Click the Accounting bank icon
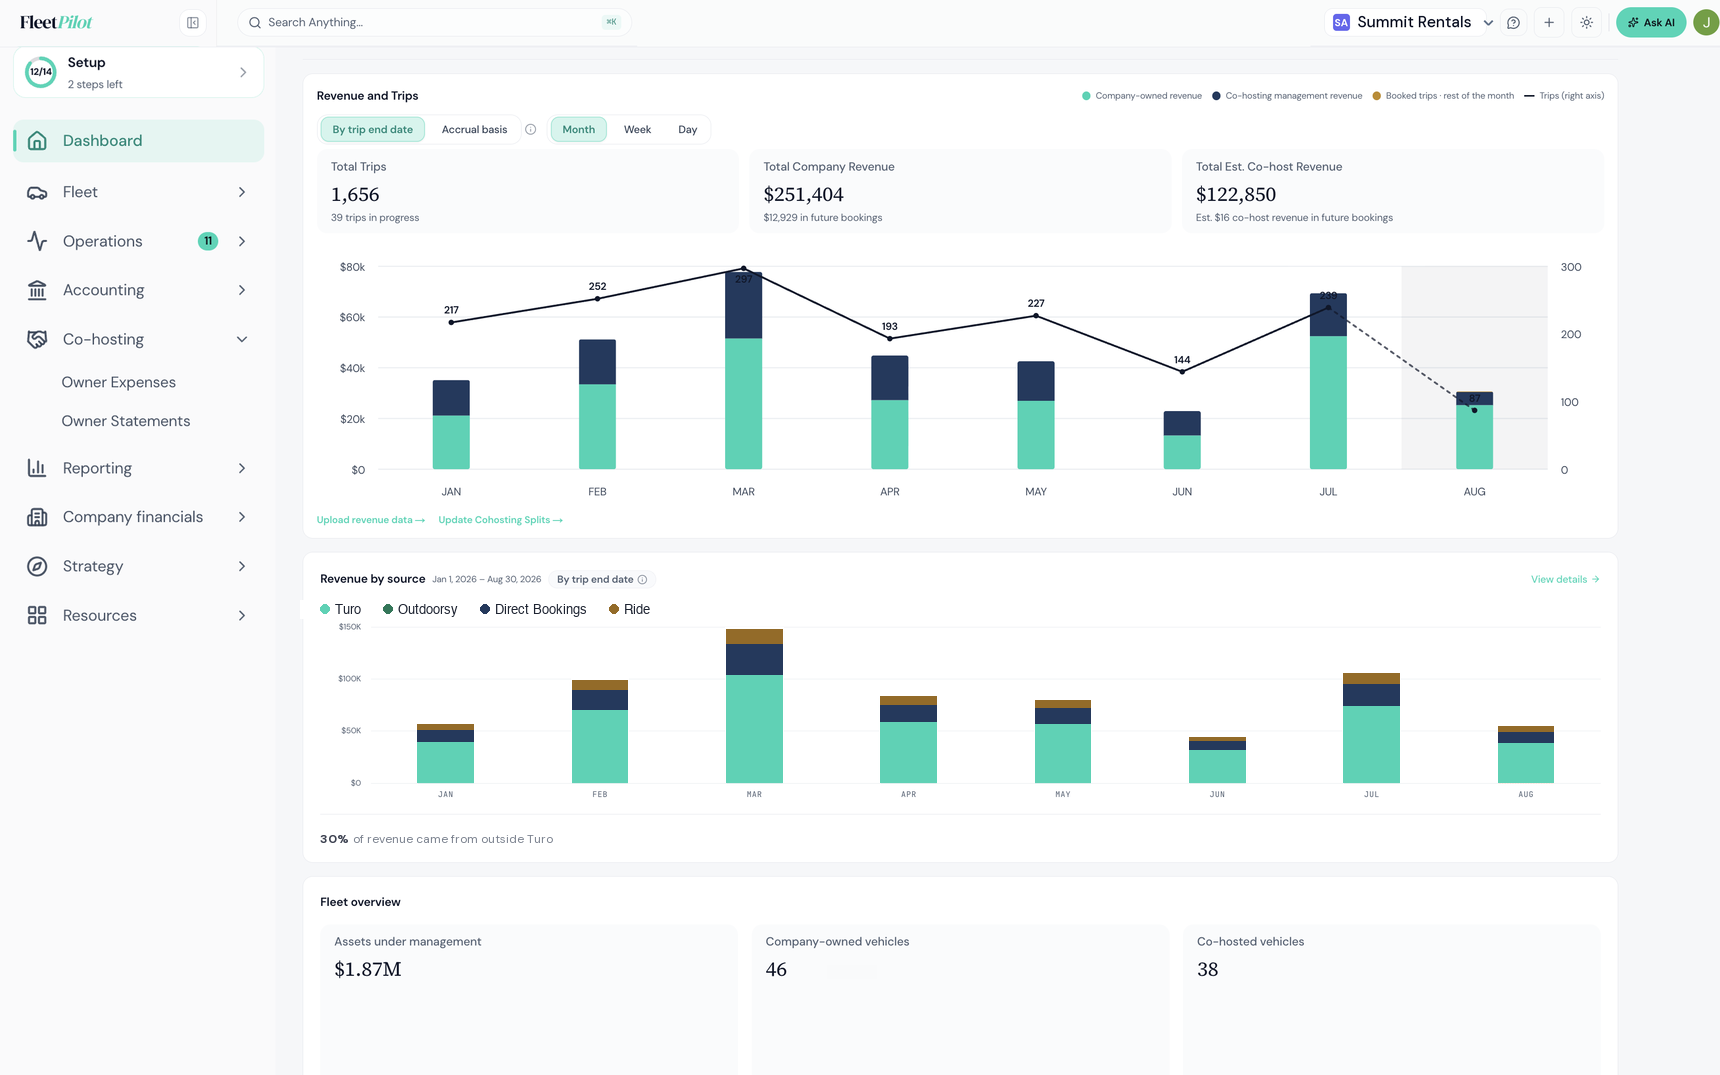Image resolution: width=1720 pixels, height=1075 pixels. [37, 290]
